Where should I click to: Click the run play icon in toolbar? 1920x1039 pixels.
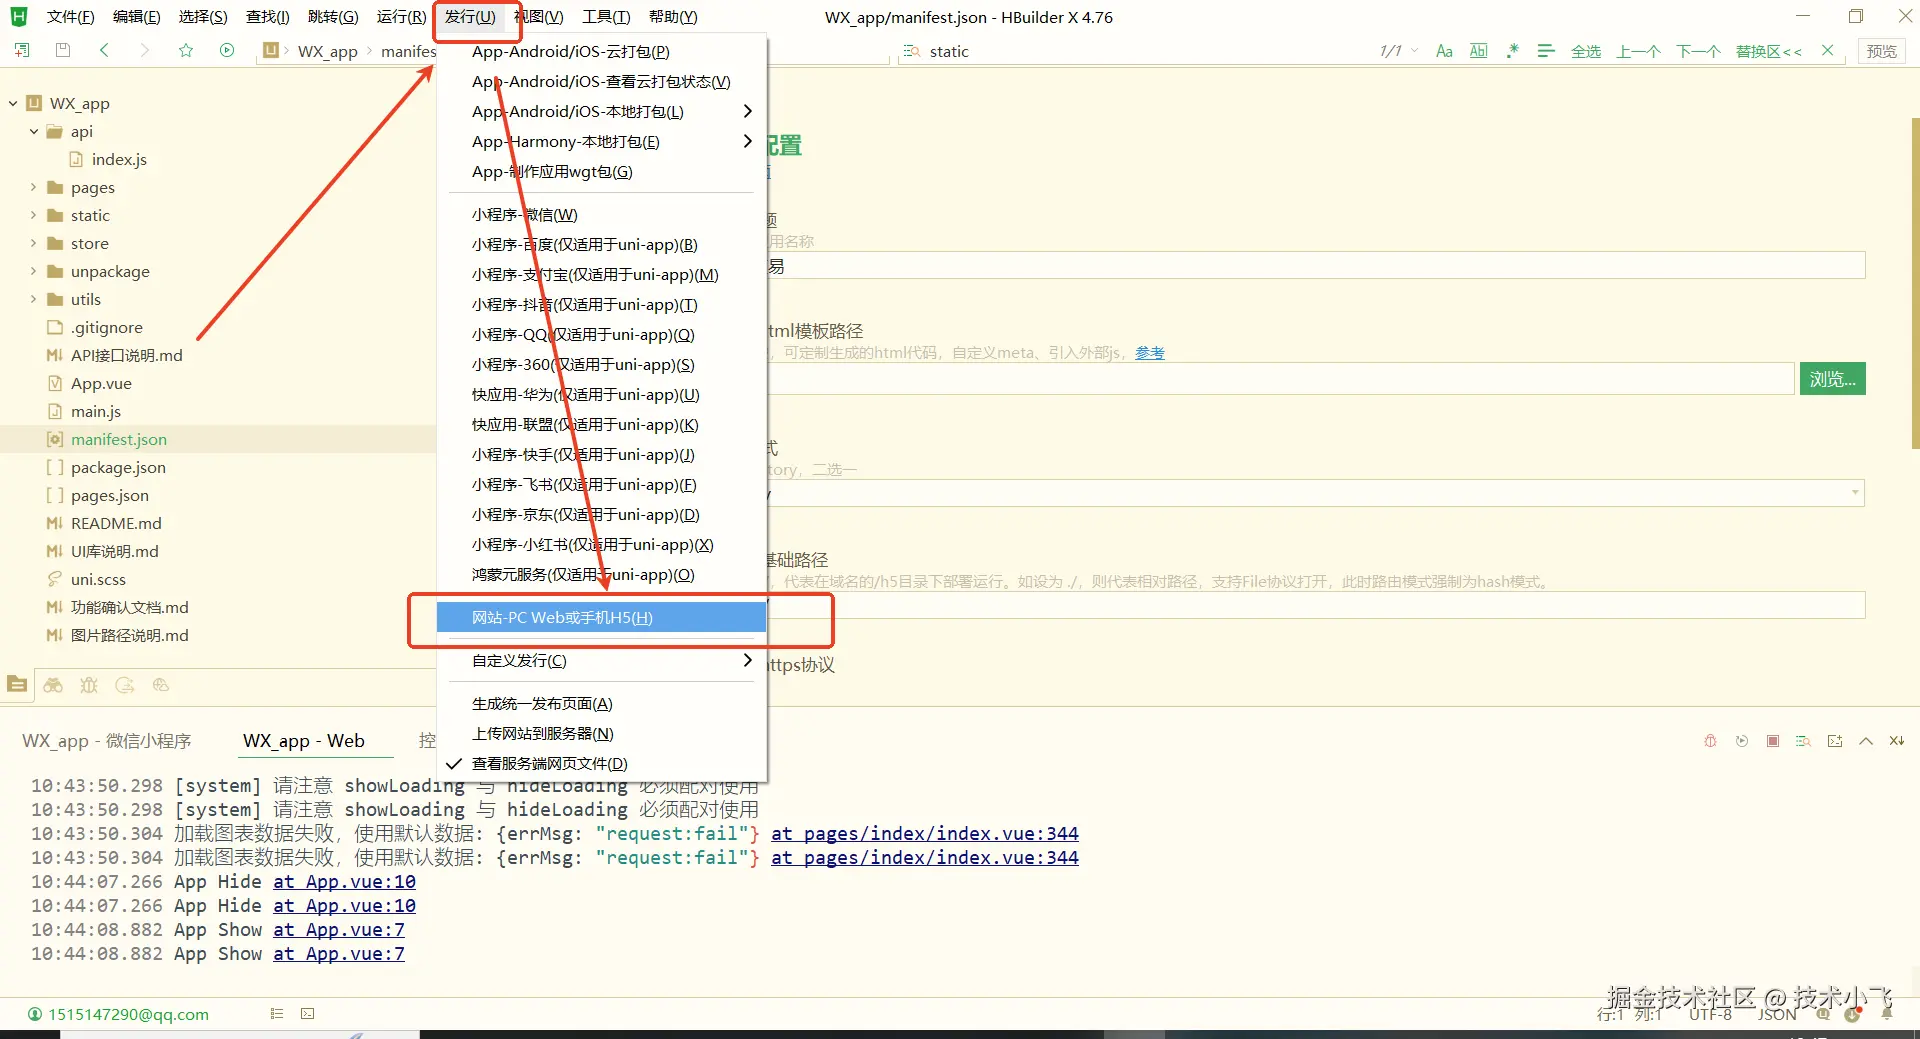click(x=227, y=50)
